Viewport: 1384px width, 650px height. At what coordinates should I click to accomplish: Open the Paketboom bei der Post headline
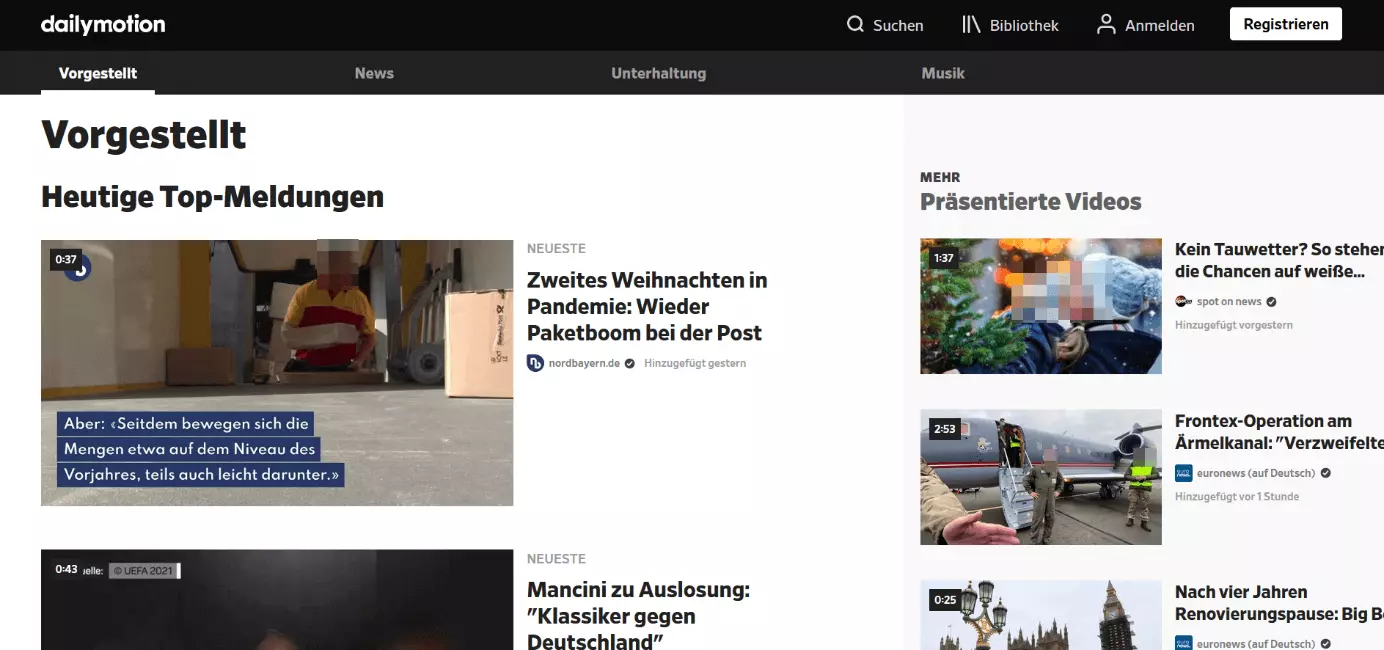point(646,306)
